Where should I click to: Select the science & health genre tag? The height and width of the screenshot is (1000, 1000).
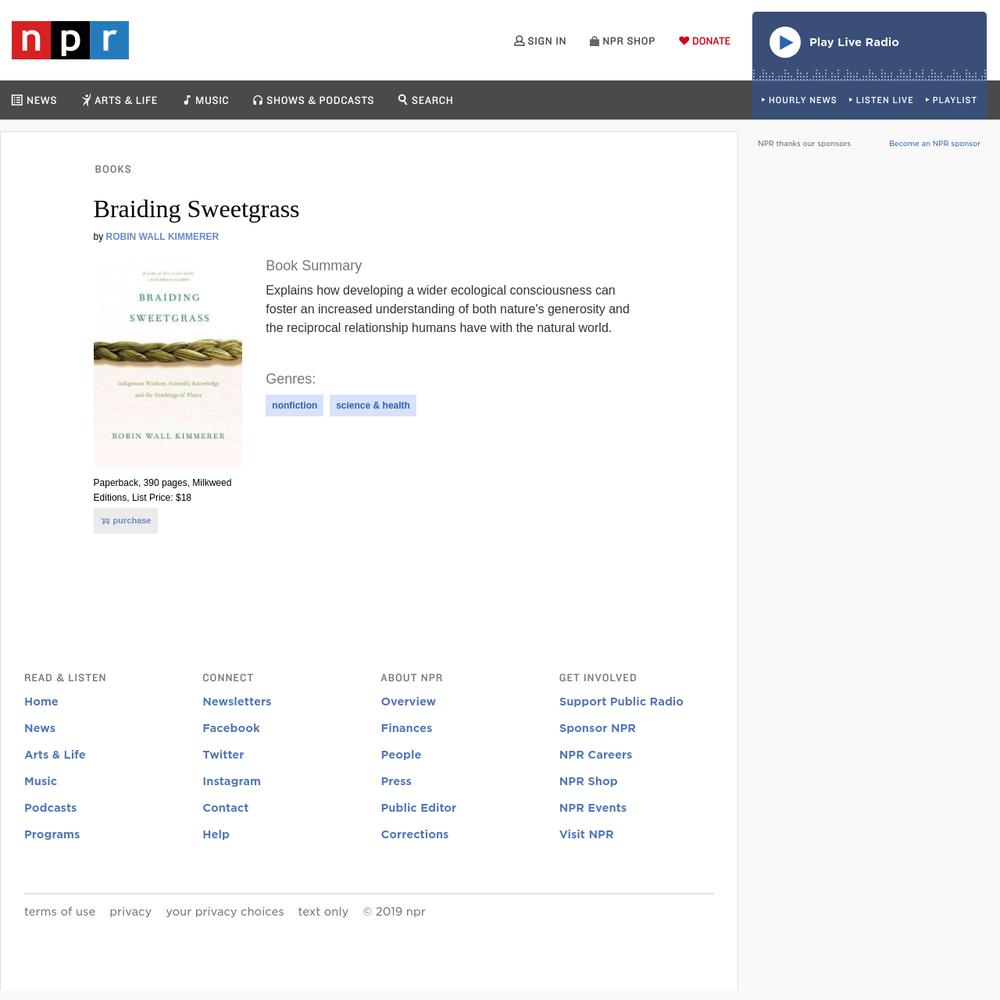pos(373,406)
